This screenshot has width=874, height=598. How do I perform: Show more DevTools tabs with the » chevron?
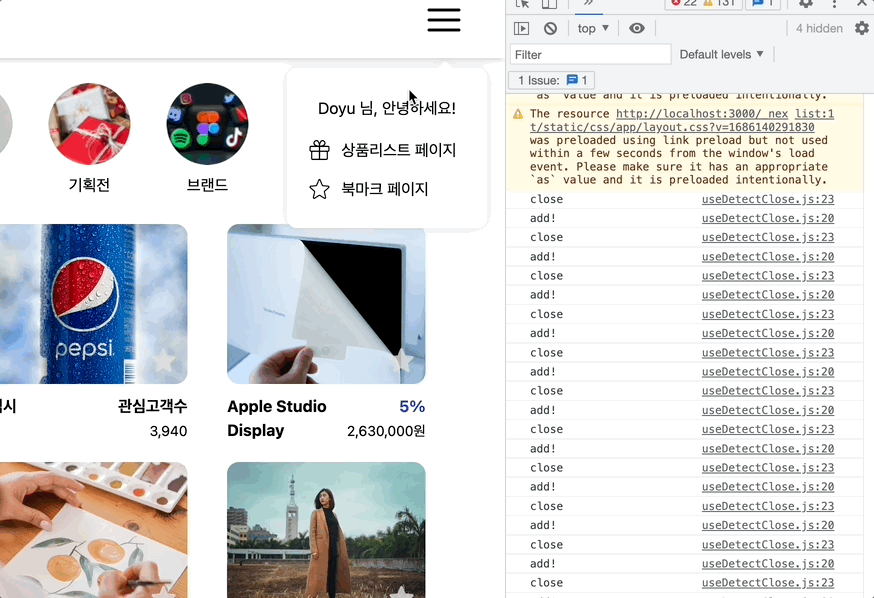(588, 3)
